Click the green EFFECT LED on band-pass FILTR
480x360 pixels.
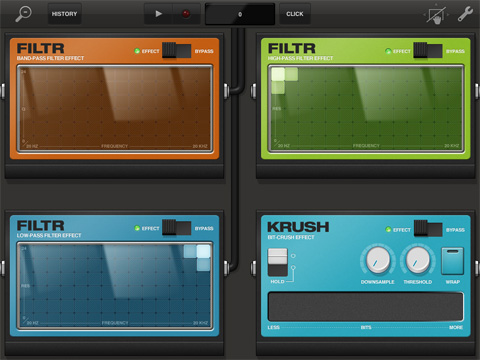137,51
